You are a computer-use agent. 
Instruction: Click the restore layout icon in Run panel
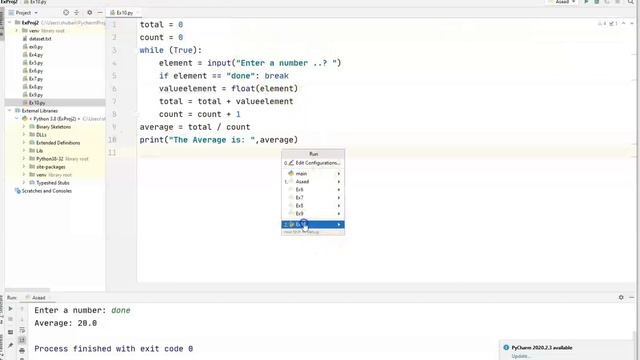point(11,332)
